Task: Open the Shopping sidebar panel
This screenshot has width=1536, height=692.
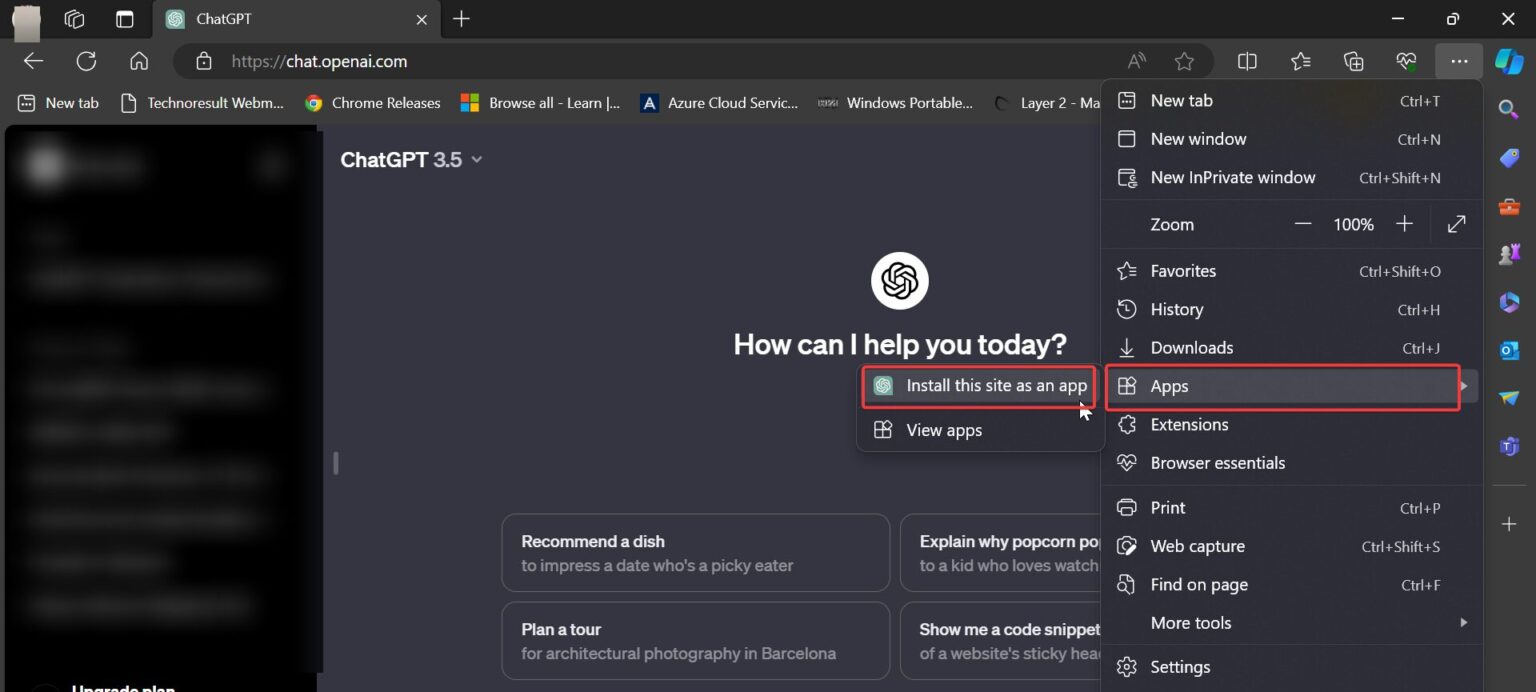Action: pos(1509,158)
